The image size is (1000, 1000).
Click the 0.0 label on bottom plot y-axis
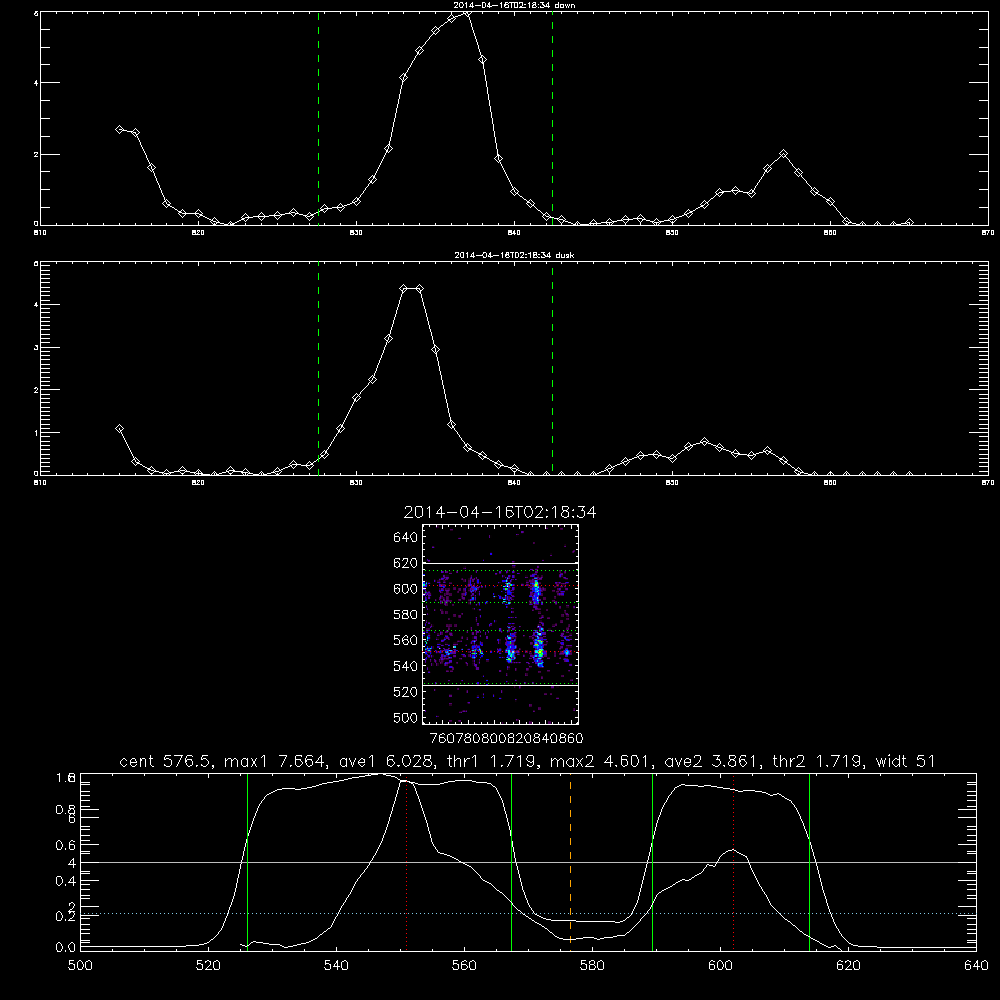tap(66, 948)
